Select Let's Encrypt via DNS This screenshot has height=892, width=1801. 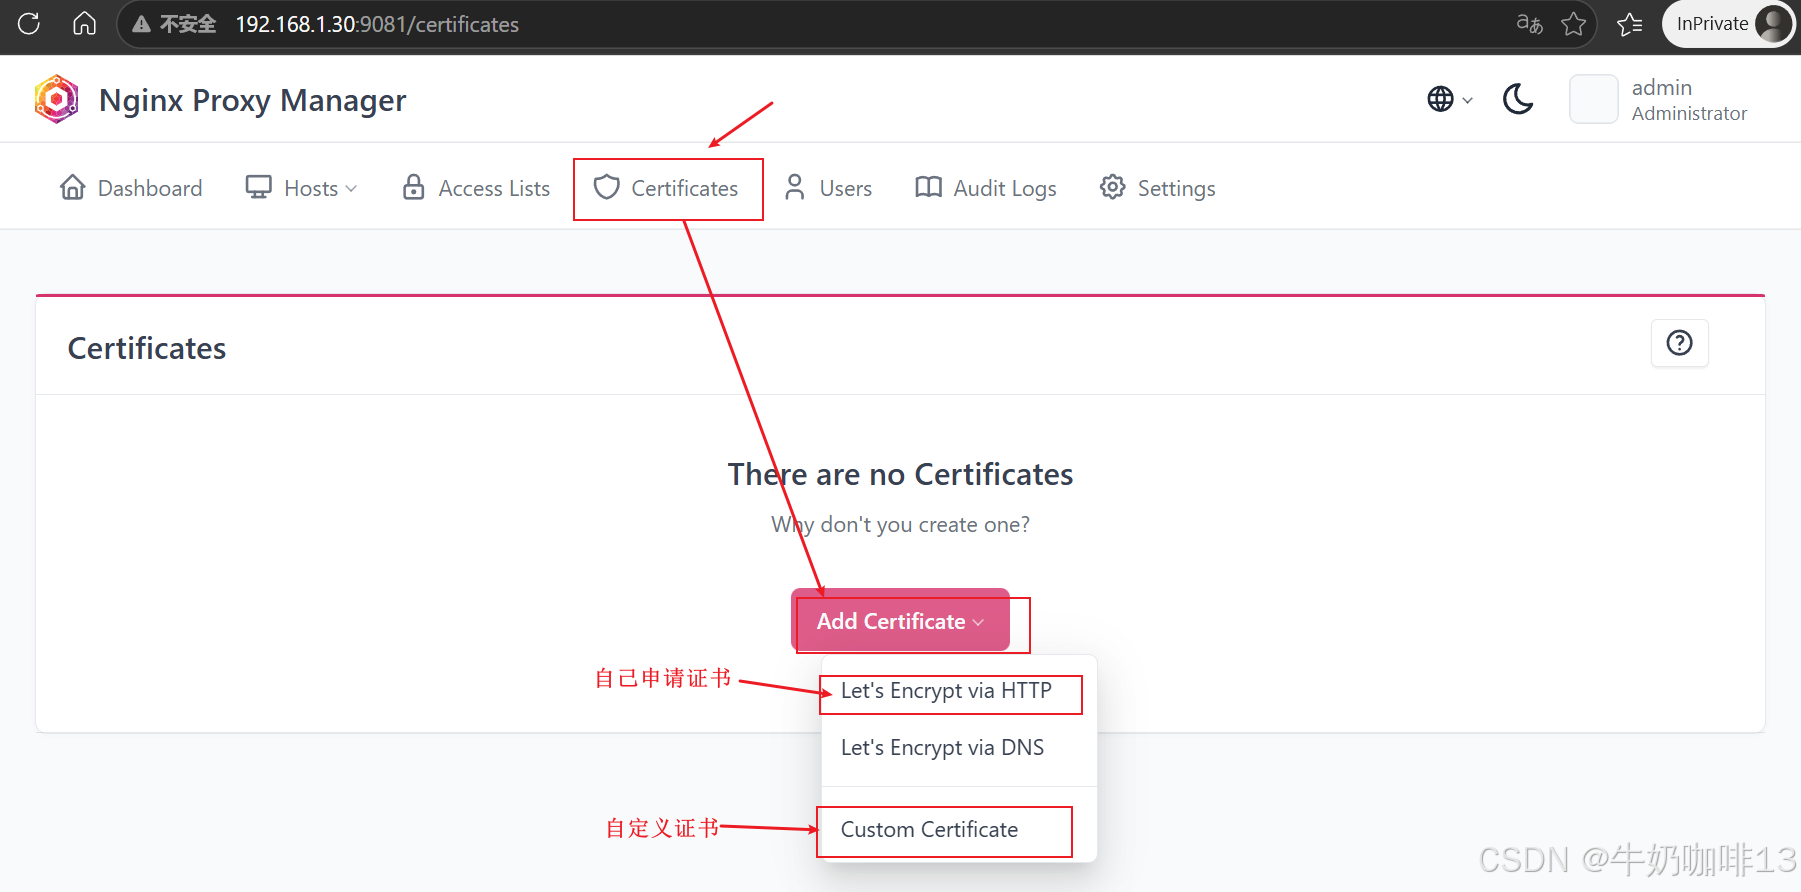tap(942, 748)
